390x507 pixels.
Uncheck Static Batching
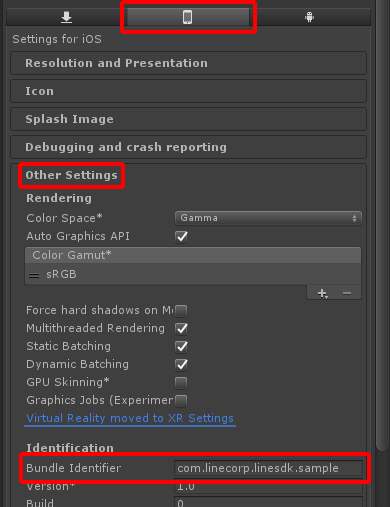click(x=181, y=347)
